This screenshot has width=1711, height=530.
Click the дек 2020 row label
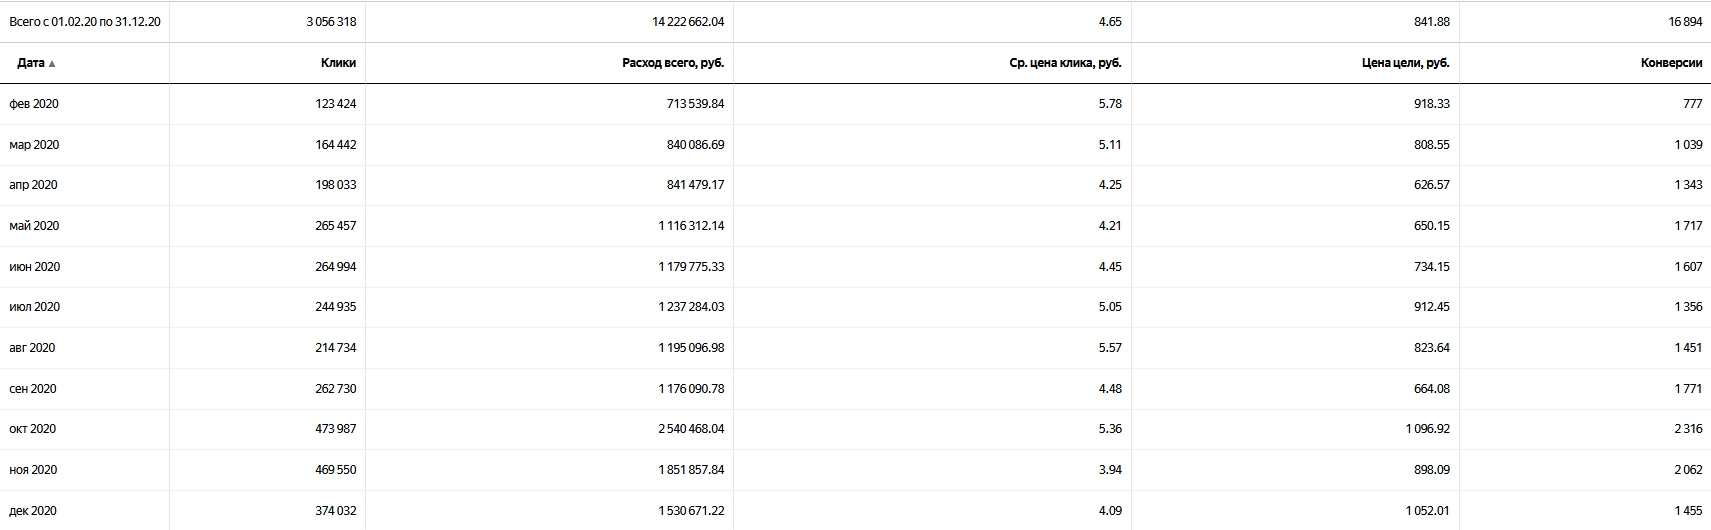coord(33,511)
